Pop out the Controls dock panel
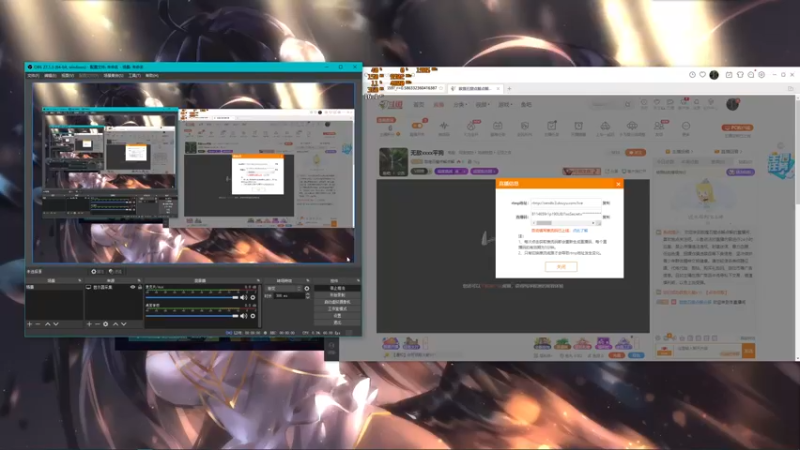 pos(358,281)
